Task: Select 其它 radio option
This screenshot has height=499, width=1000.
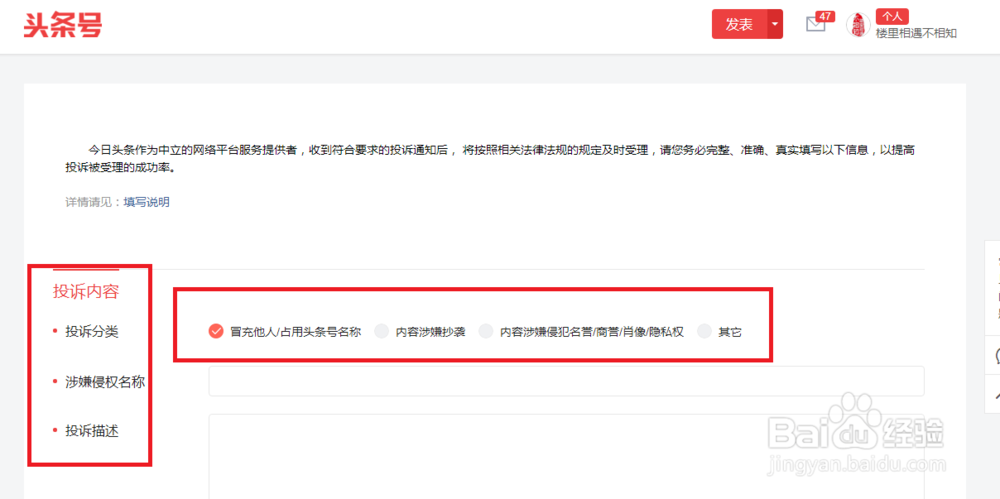Action: point(704,331)
